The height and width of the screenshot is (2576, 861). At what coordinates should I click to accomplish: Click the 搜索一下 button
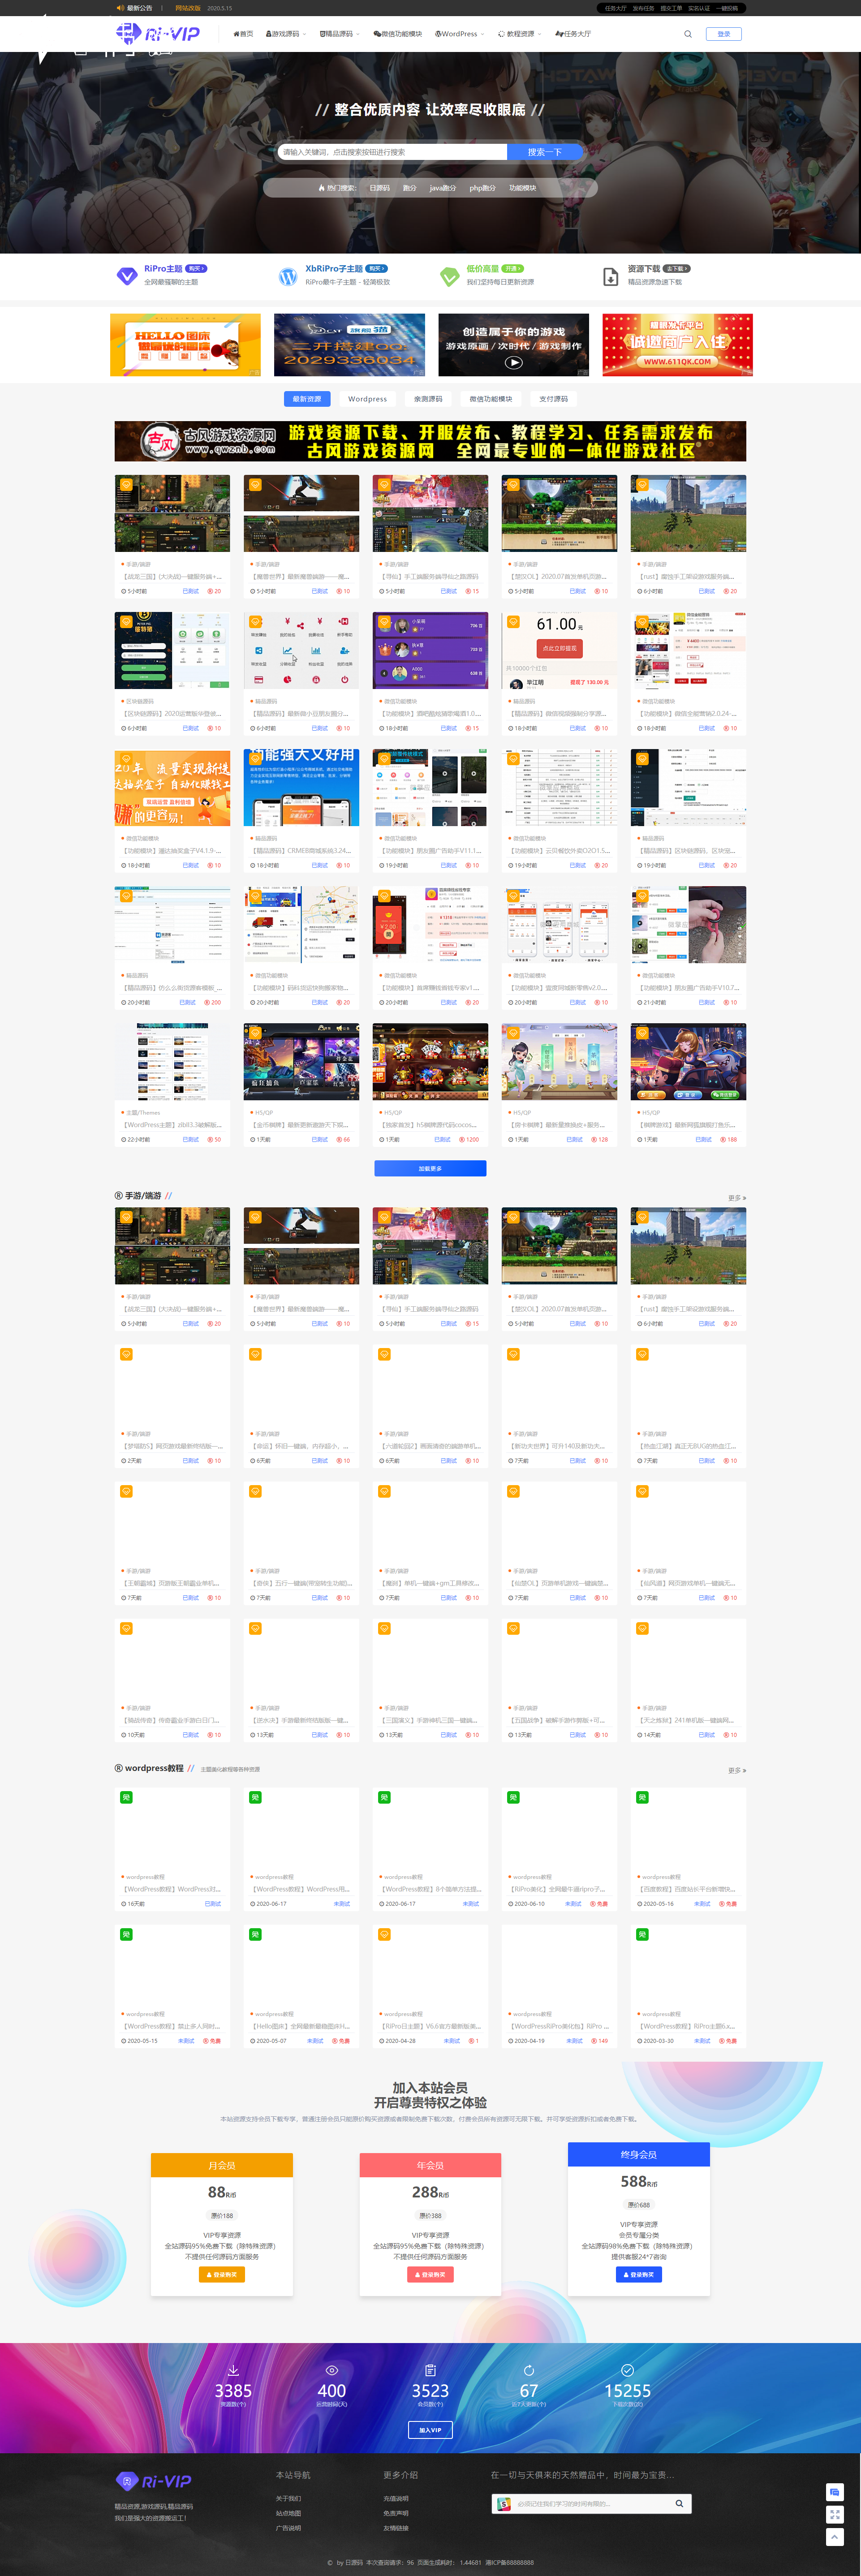coord(545,152)
